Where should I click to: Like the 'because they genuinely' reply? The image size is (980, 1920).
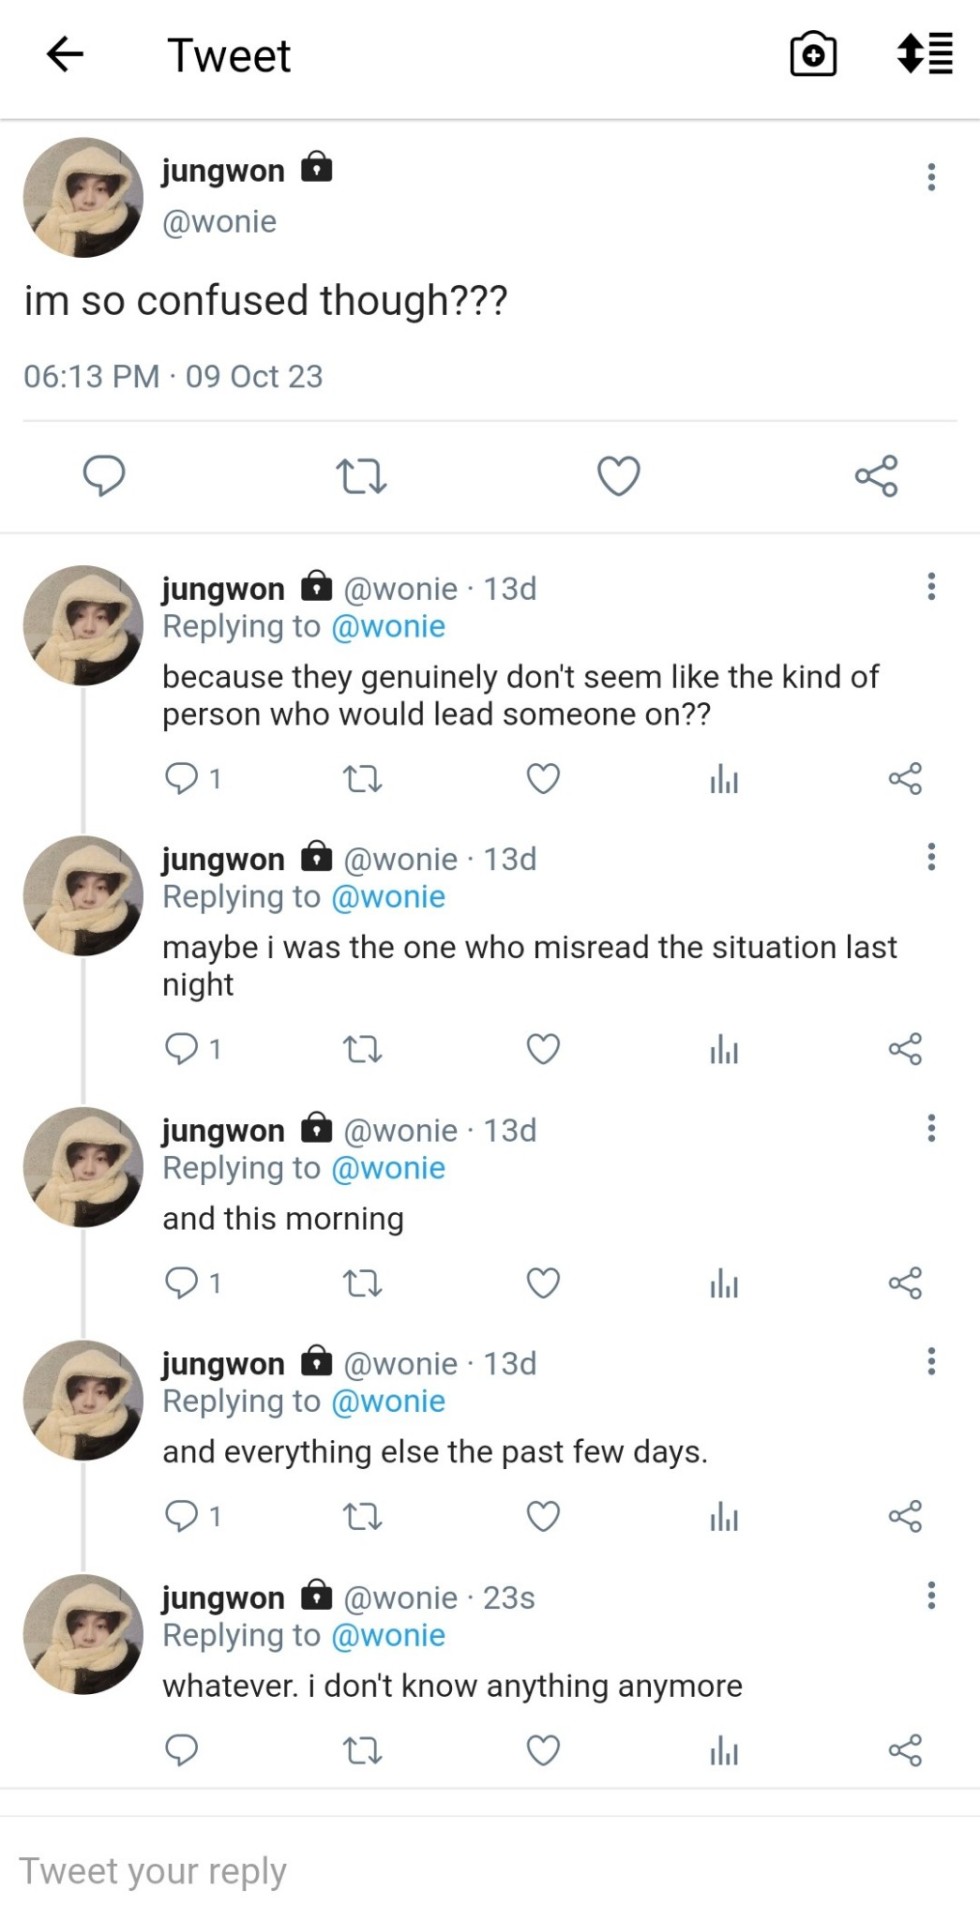pos(543,778)
